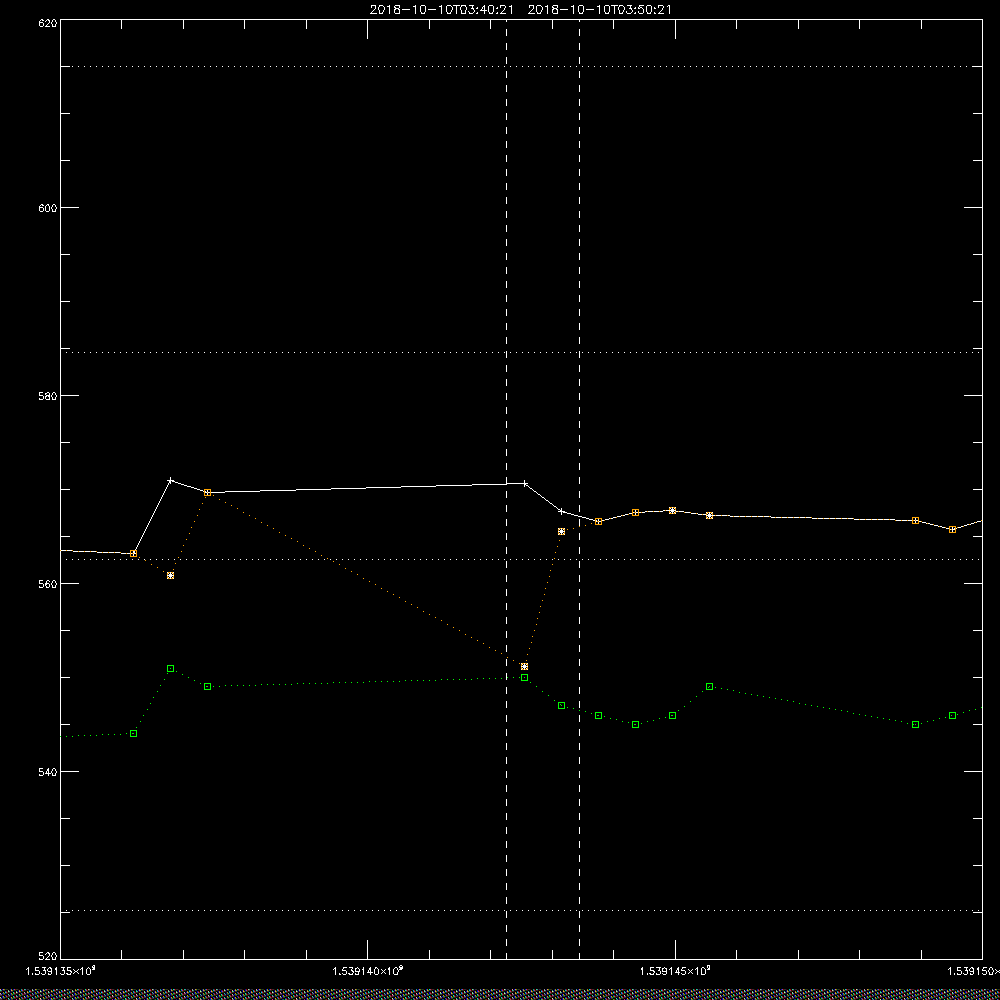Click the leftmost green square data point
Screen dimensions: 1000x1000
[x=133, y=733]
